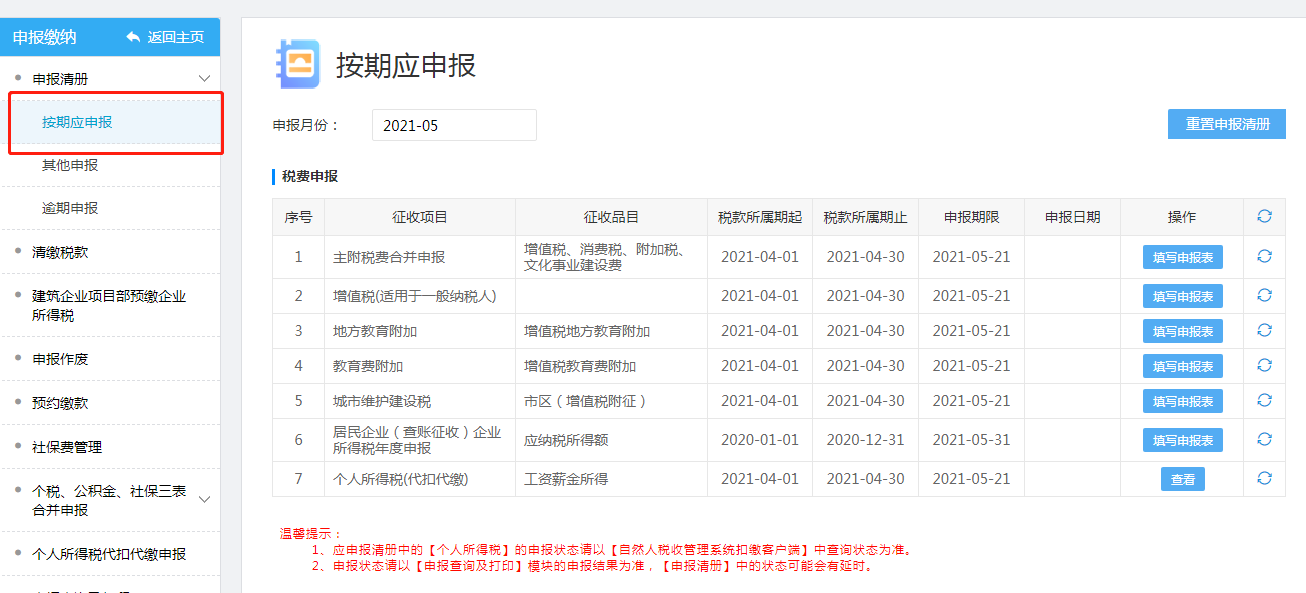Click the 温馨提示 notice heading
This screenshot has width=1306, height=593.
pyautogui.click(x=311, y=534)
